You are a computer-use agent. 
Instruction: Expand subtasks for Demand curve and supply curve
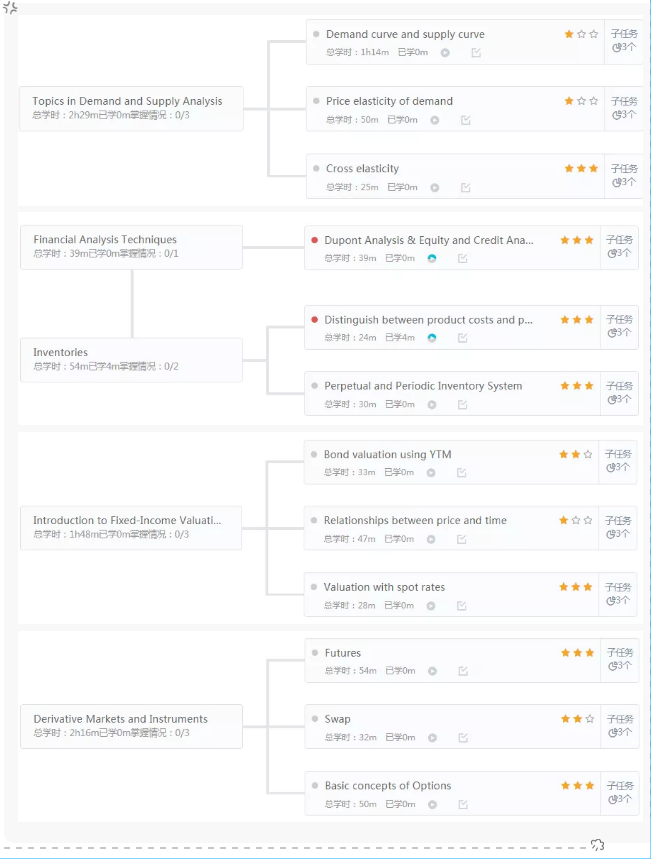(623, 41)
